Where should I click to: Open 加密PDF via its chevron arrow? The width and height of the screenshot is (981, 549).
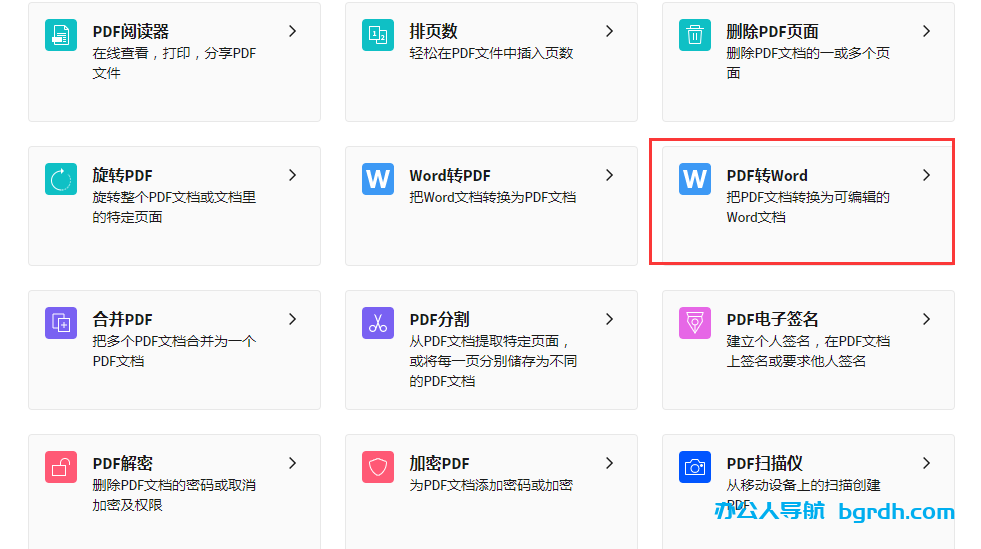[610, 463]
